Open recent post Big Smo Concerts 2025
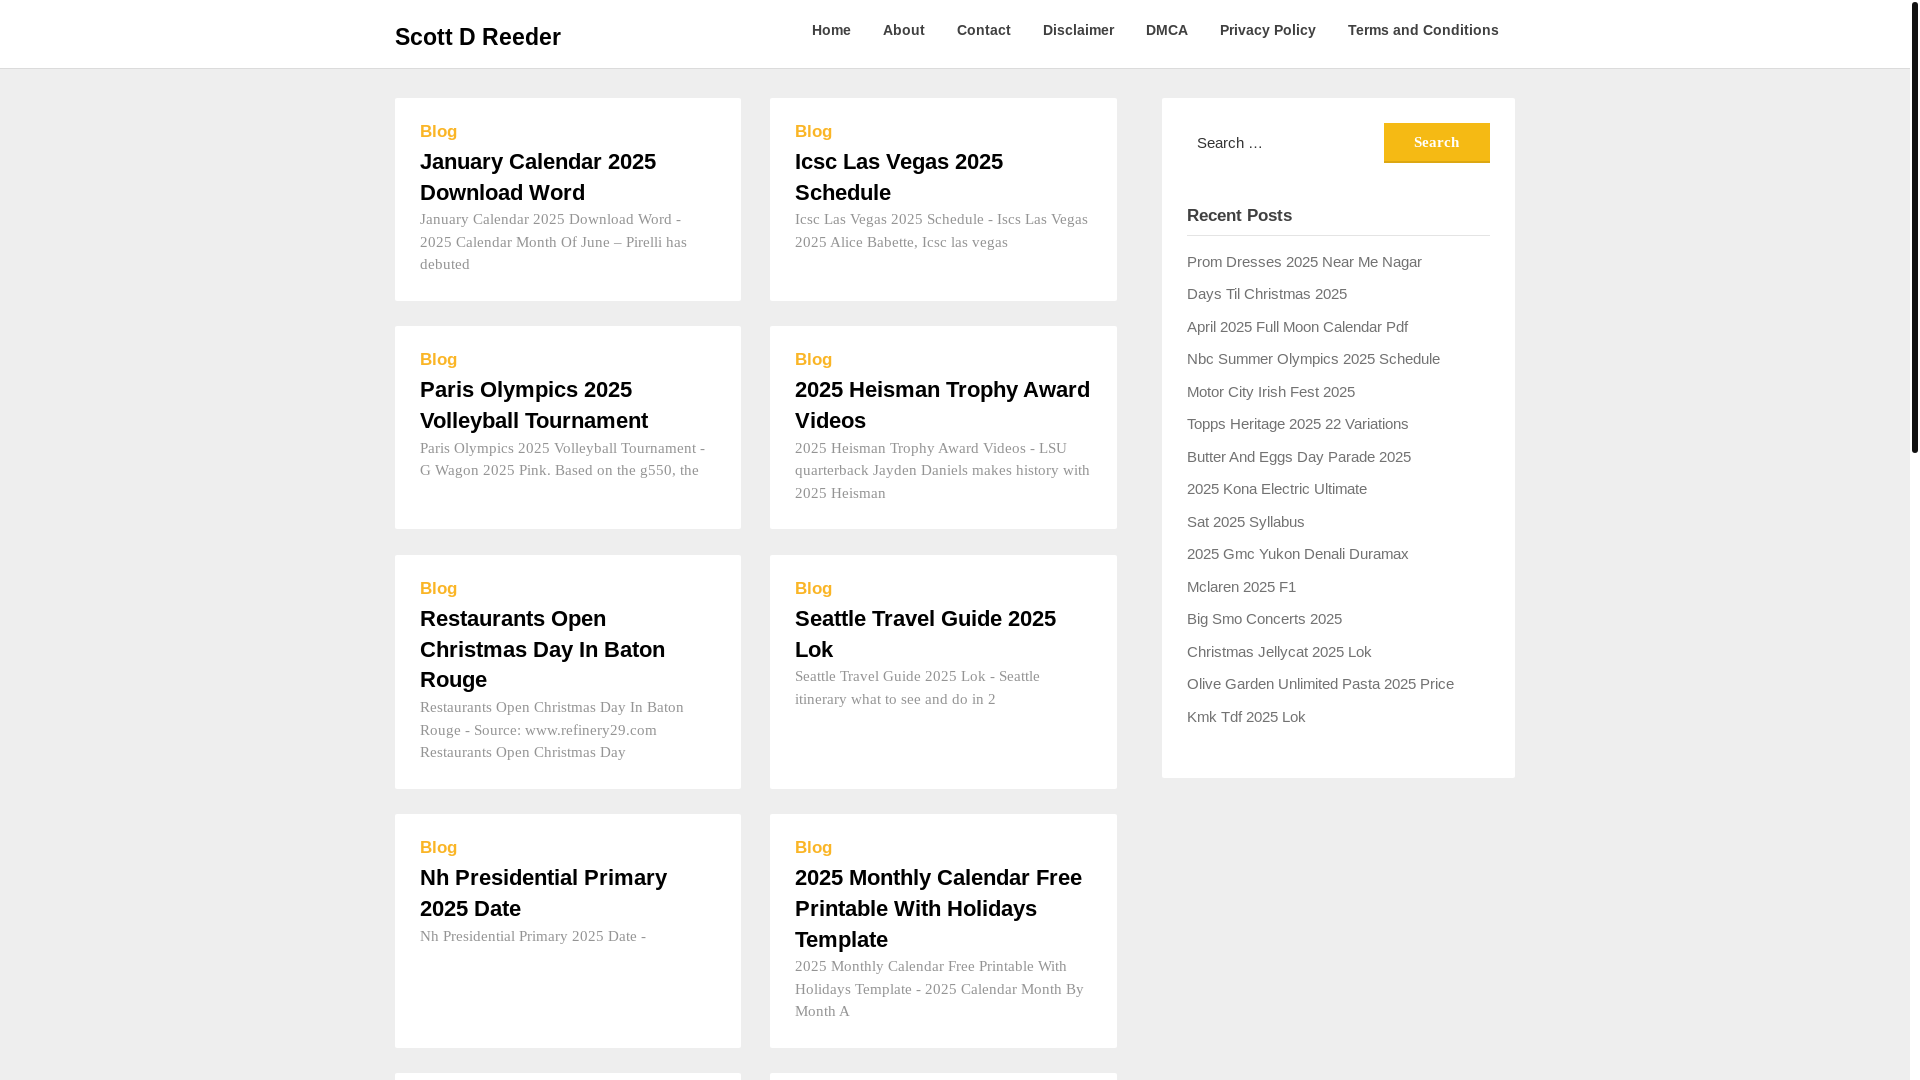This screenshot has height=1080, width=1920. click(1264, 619)
